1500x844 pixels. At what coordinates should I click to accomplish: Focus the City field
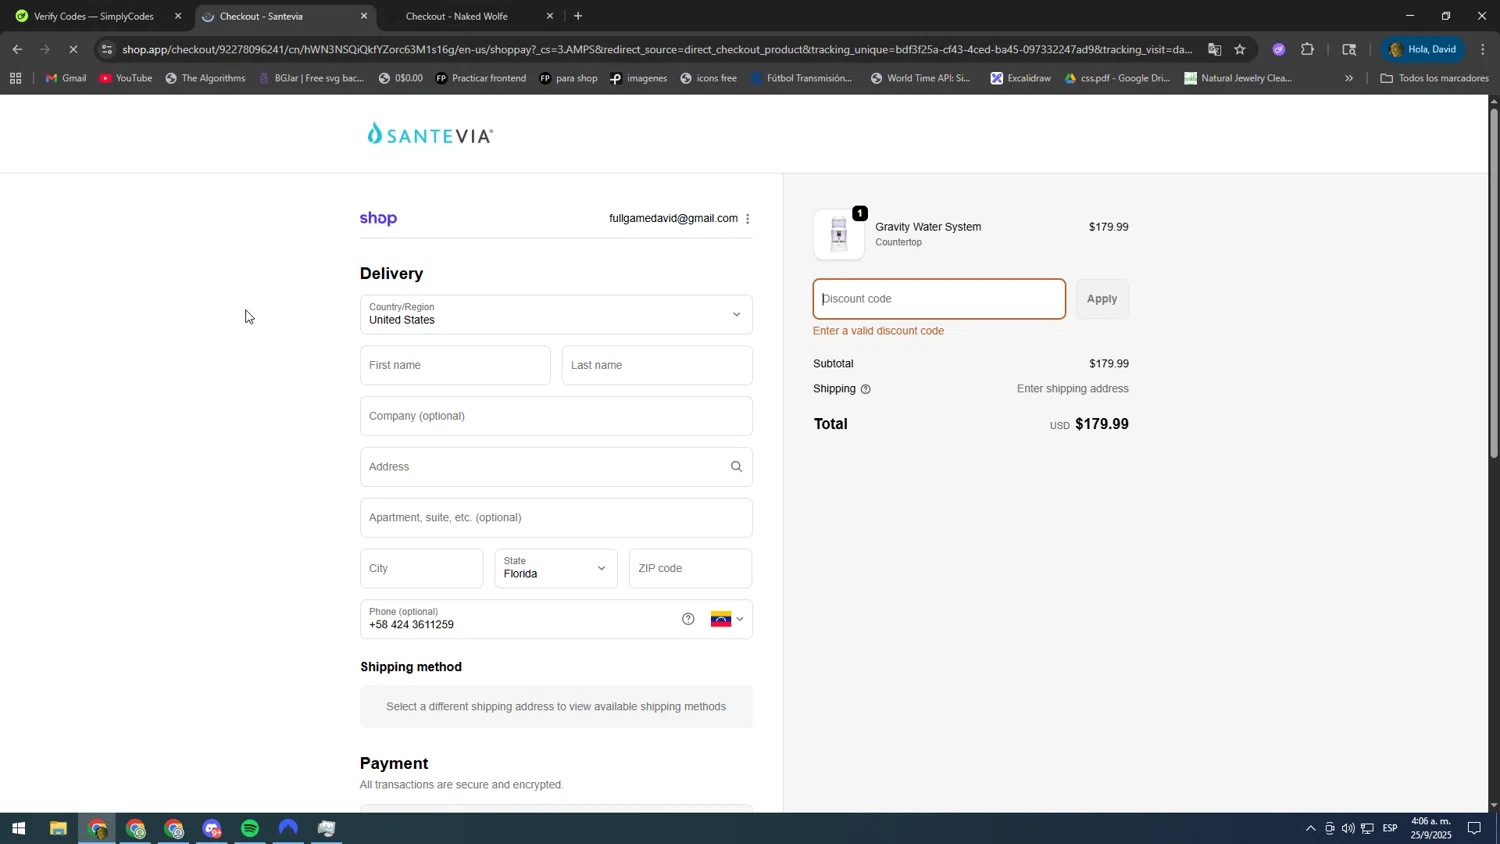tap(422, 568)
